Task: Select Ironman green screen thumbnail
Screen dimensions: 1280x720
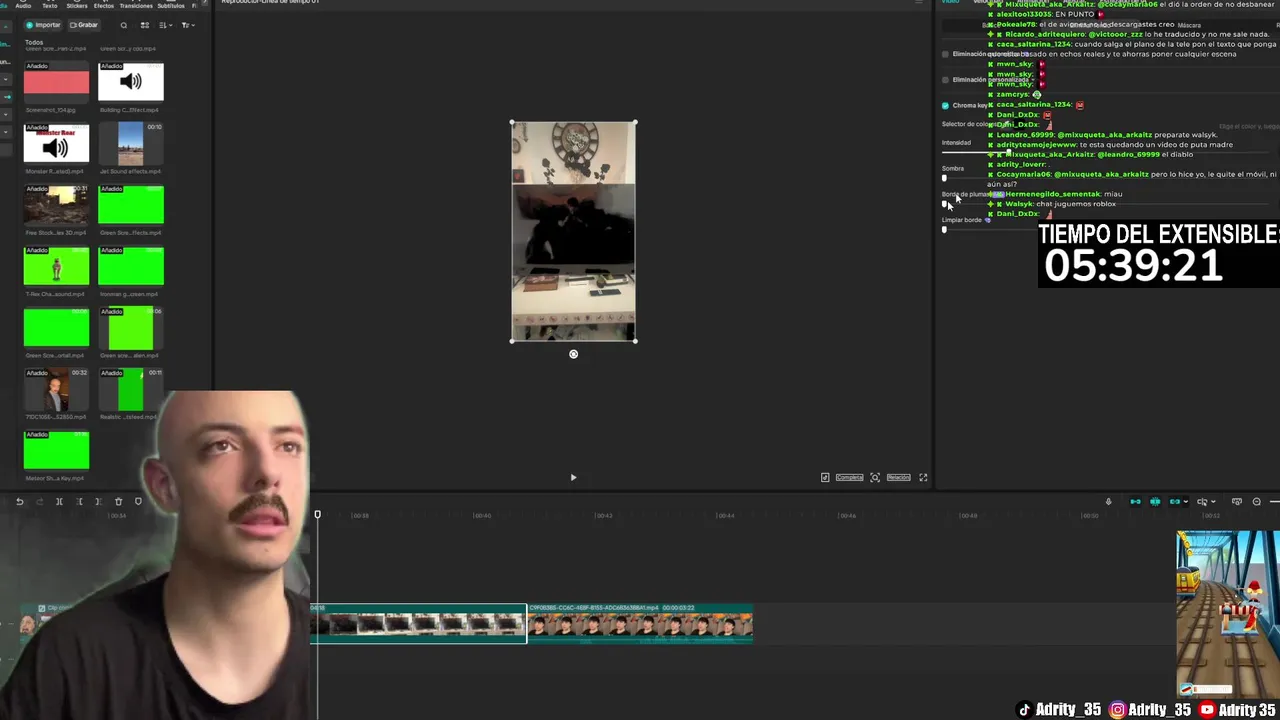Action: 131,267
